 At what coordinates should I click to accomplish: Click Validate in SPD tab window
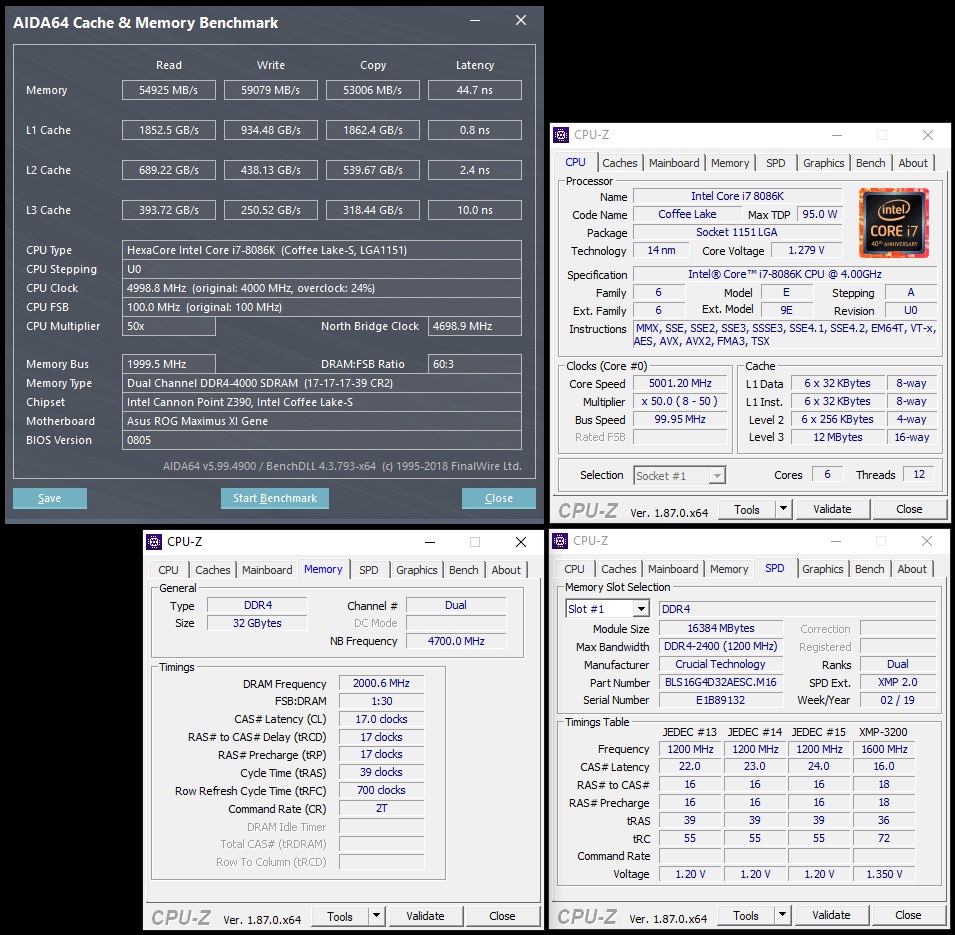[831, 914]
